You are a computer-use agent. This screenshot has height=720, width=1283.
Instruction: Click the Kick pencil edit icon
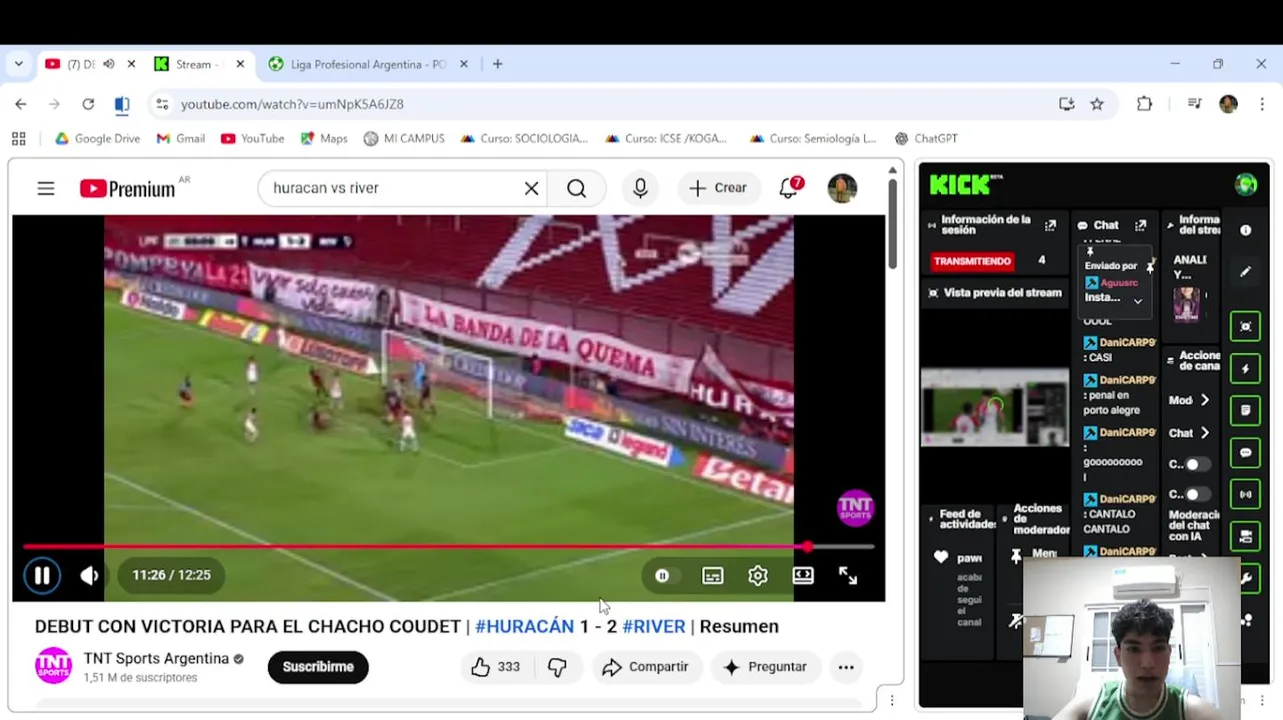click(1245, 271)
